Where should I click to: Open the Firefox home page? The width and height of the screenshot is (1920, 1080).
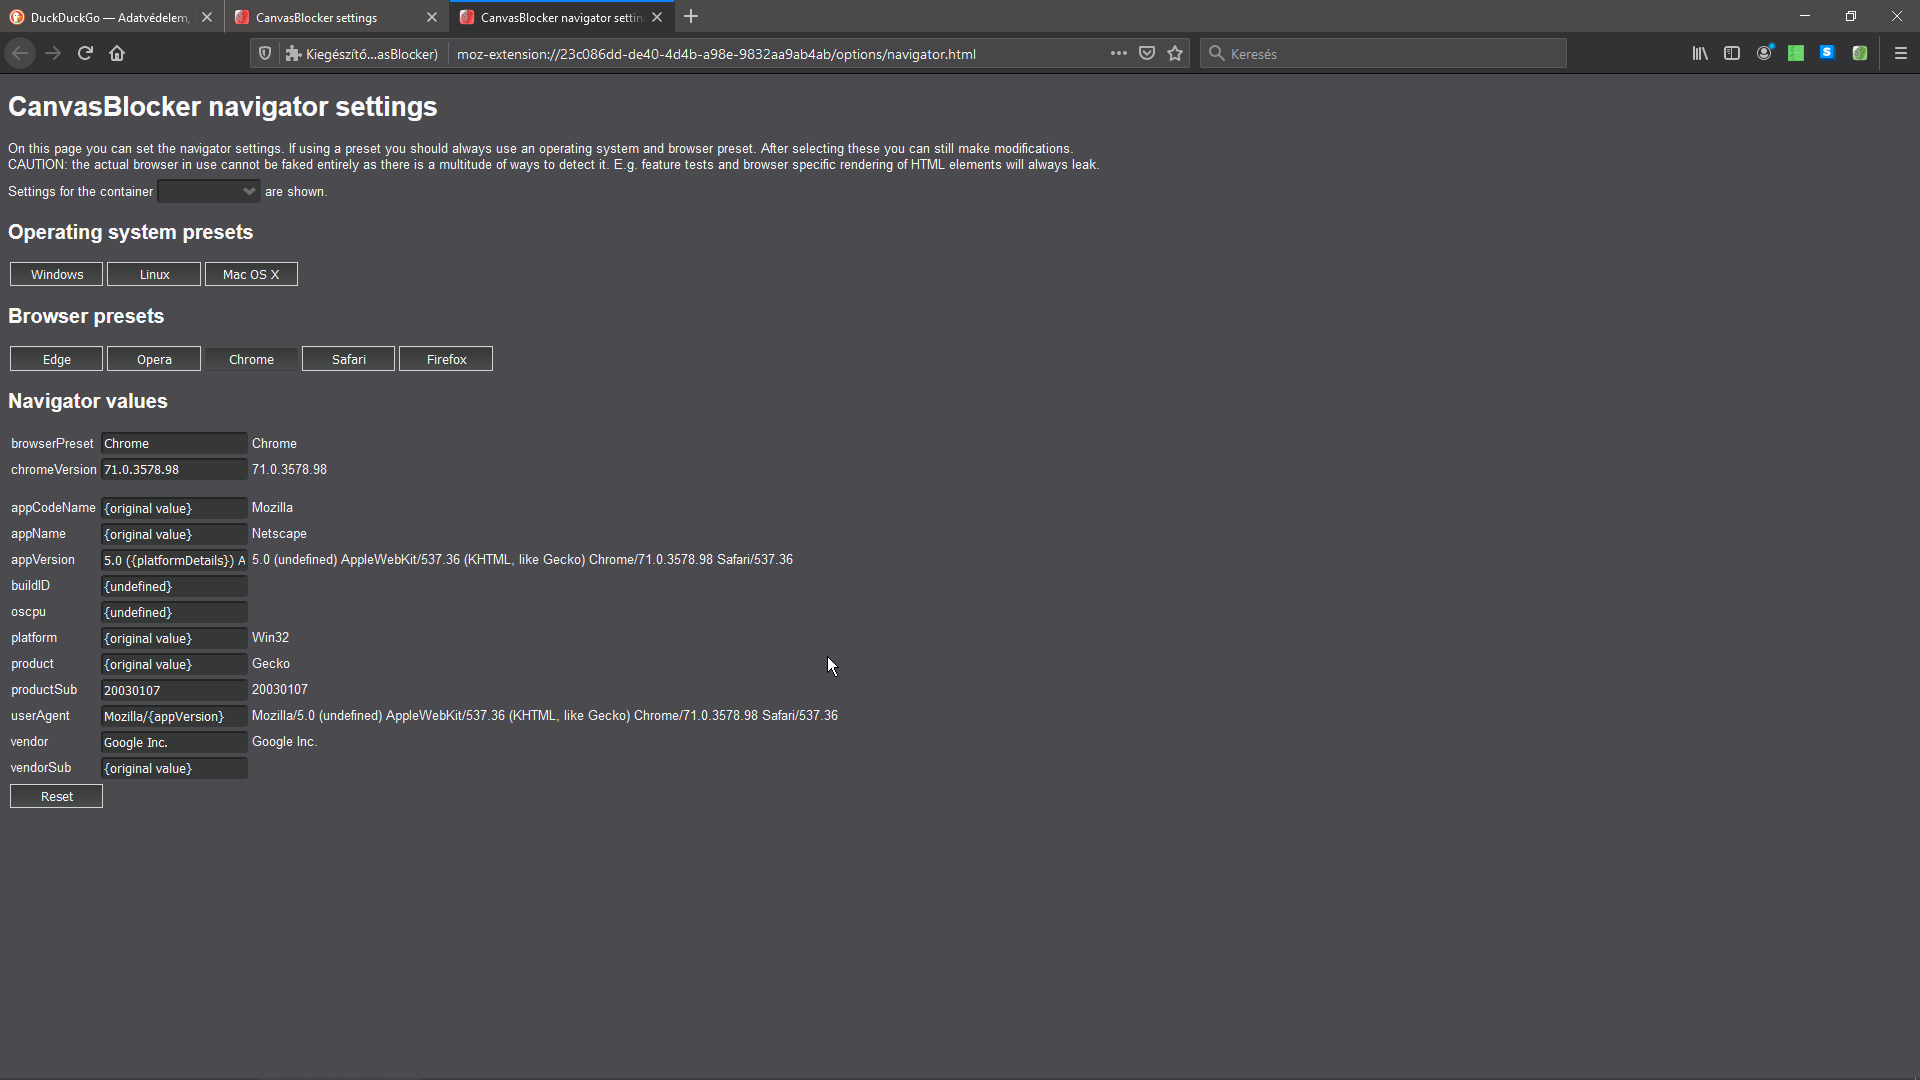117,53
